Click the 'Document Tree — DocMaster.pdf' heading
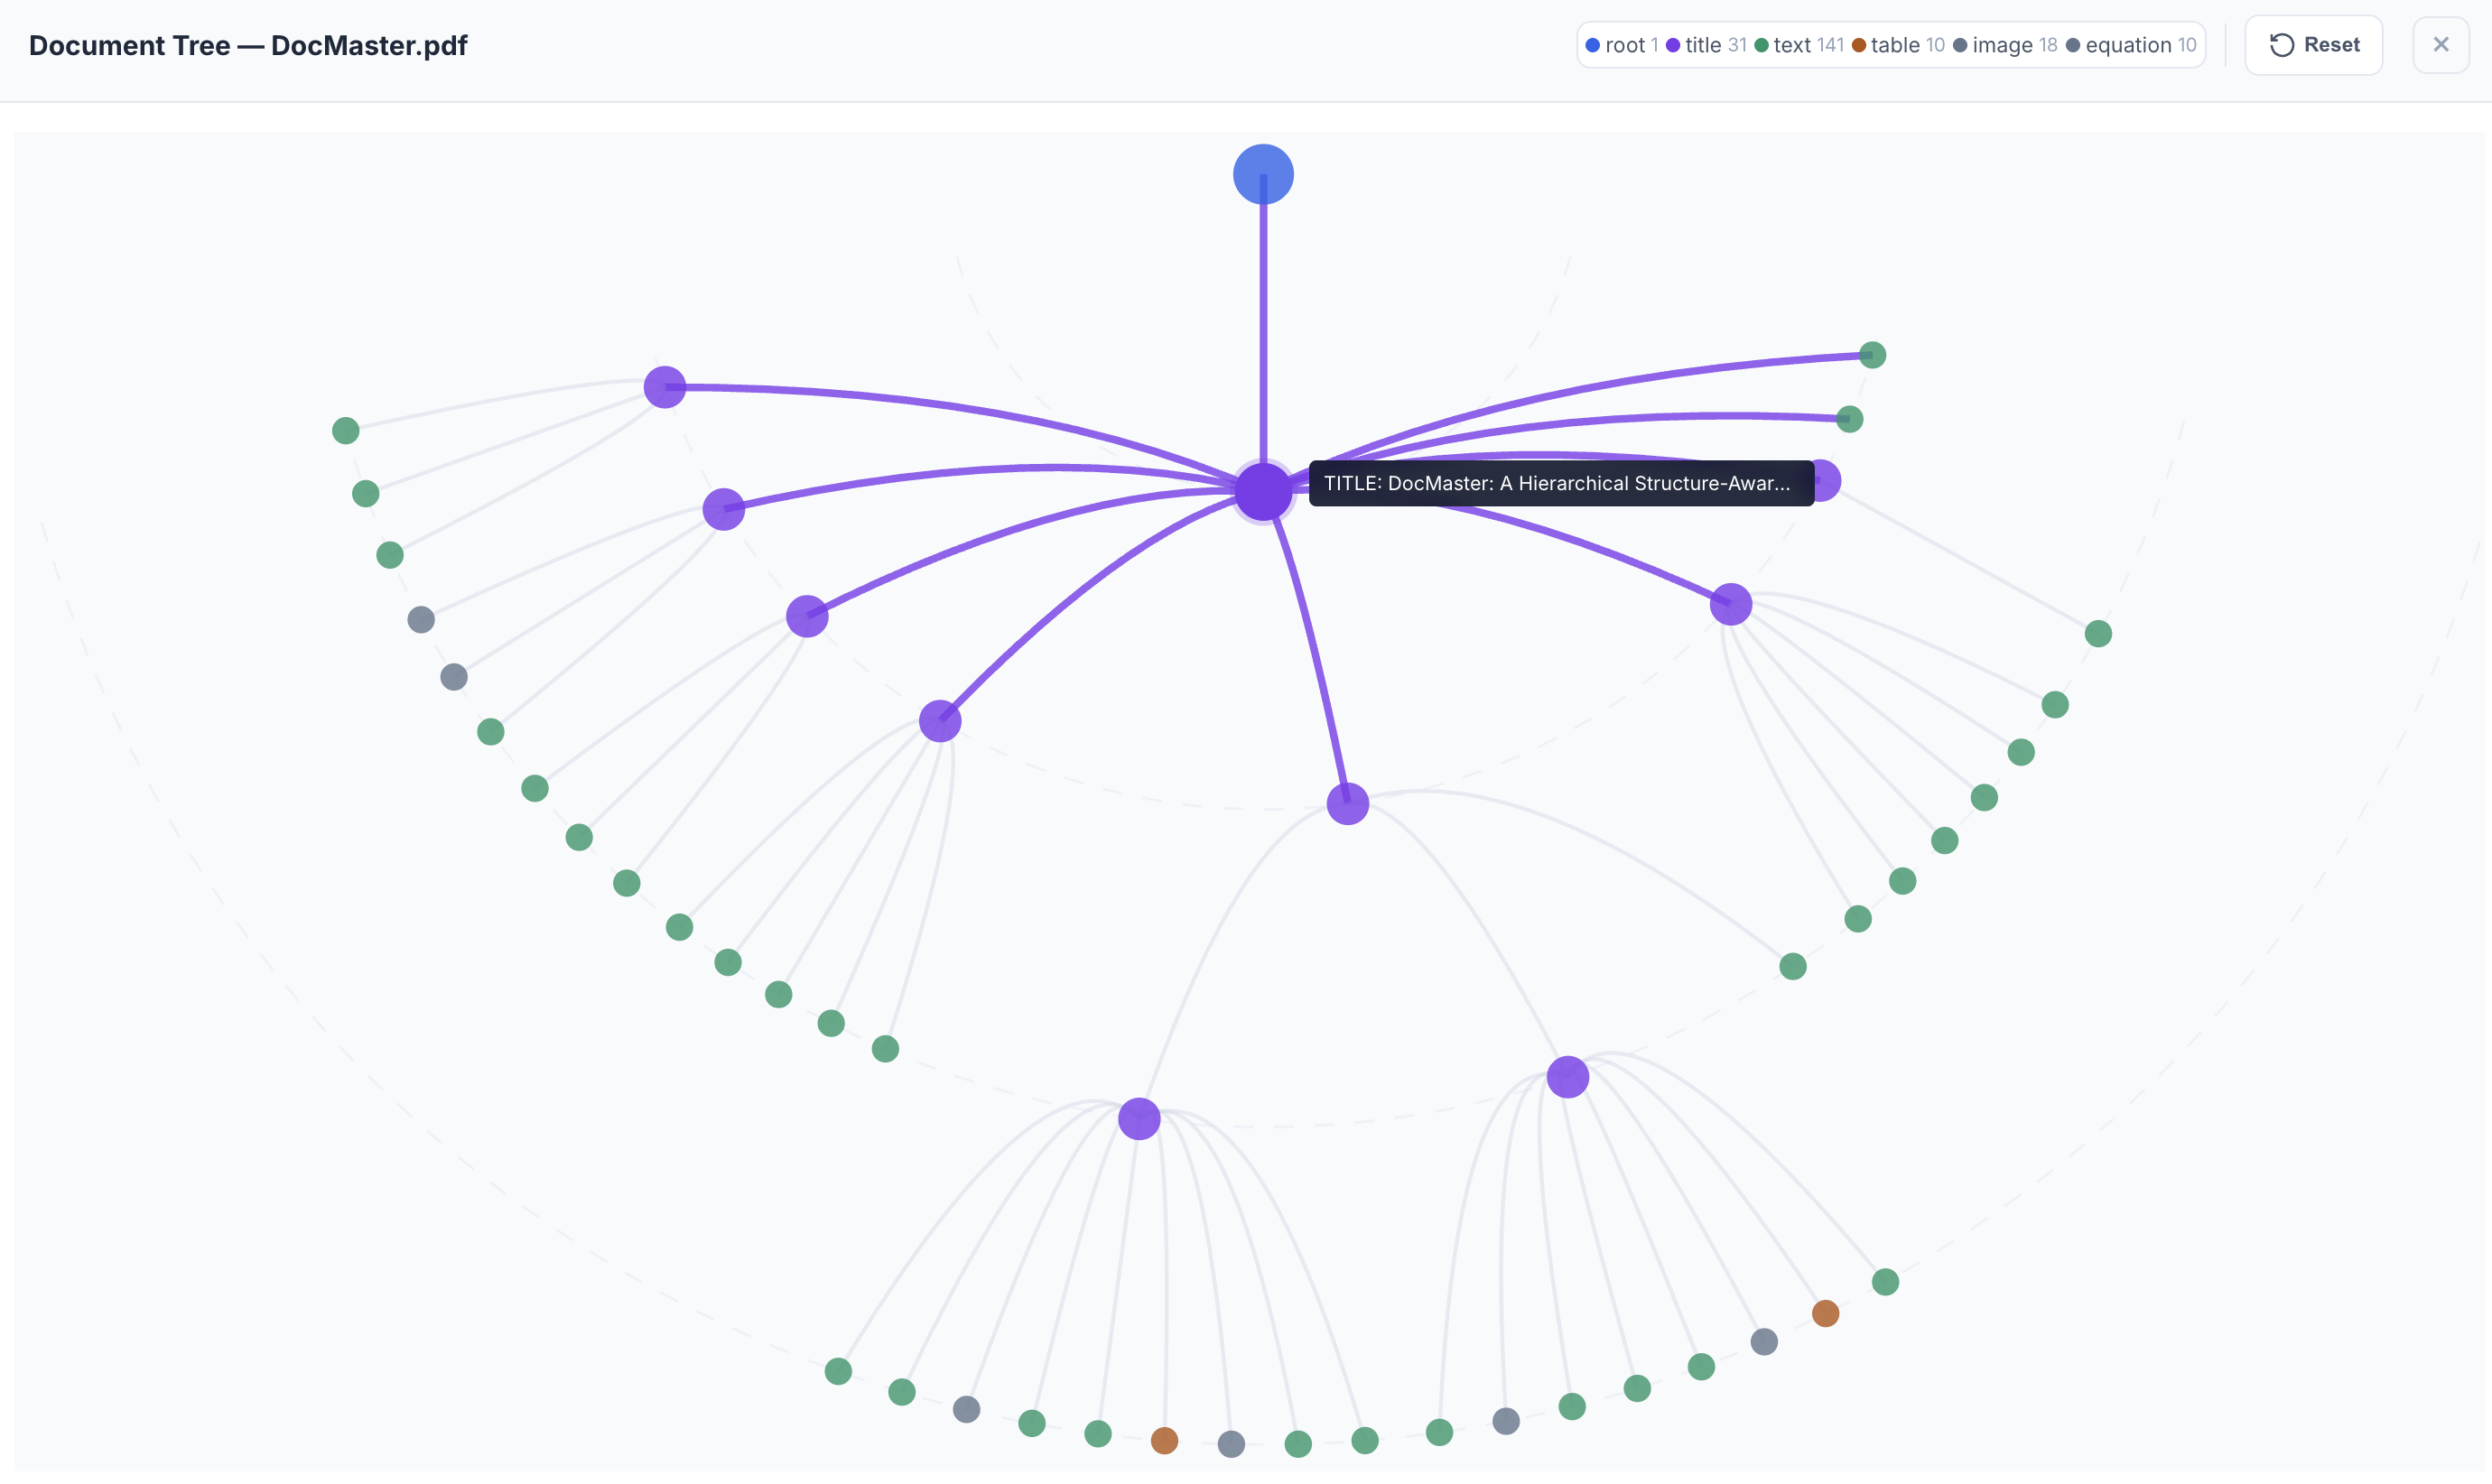 (248, 45)
